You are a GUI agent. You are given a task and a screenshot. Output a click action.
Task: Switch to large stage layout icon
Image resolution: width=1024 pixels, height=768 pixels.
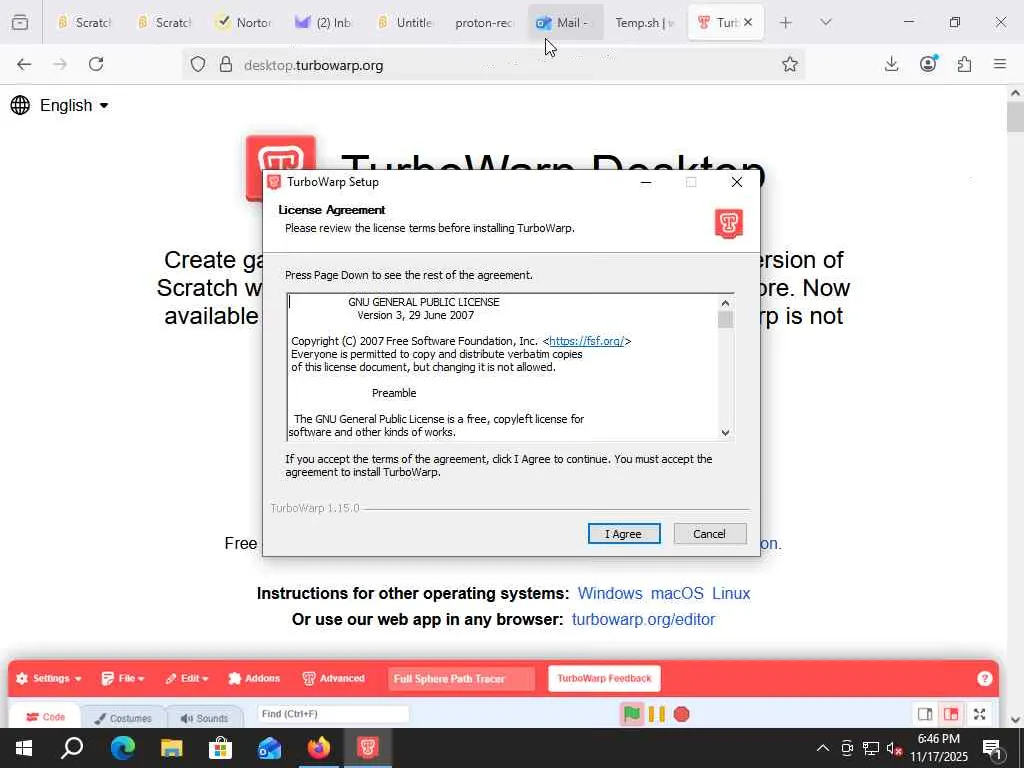[951, 714]
